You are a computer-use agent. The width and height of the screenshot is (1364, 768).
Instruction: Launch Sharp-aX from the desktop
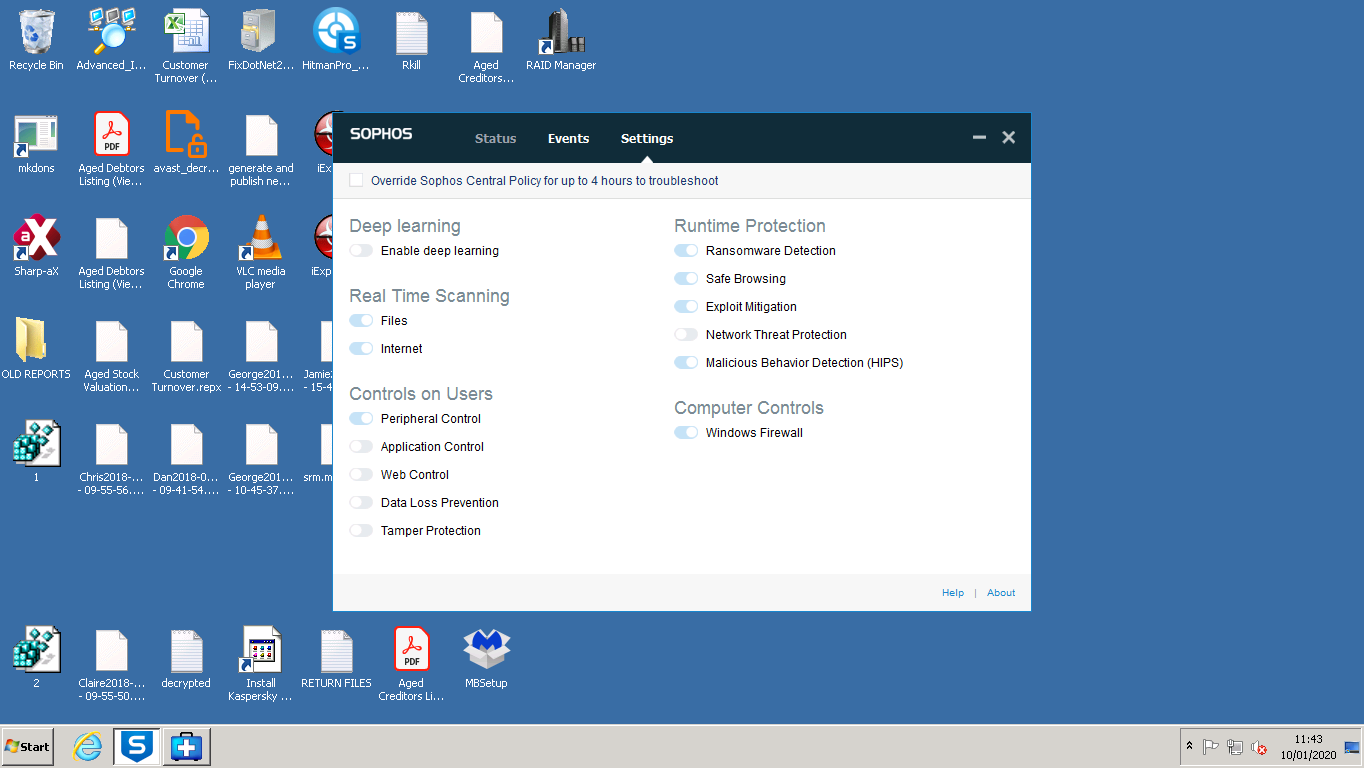[36, 239]
